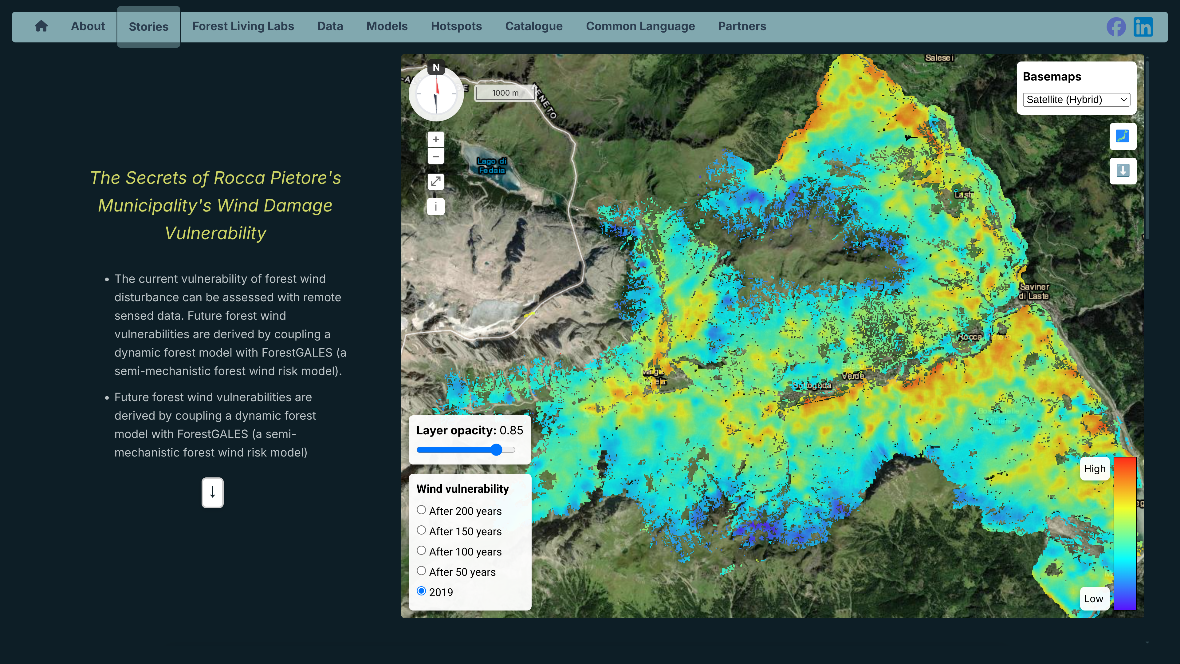Open the Common Language page
The width and height of the screenshot is (1180, 664).
tap(640, 26)
